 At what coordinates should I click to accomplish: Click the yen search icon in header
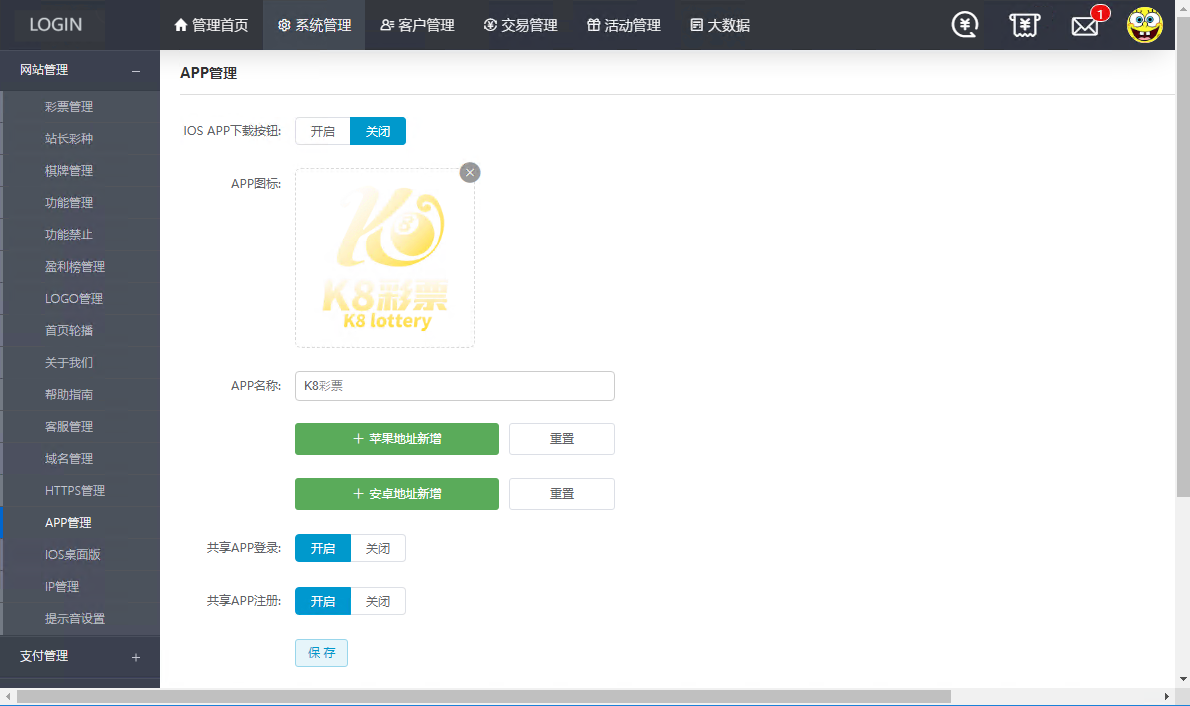click(965, 25)
